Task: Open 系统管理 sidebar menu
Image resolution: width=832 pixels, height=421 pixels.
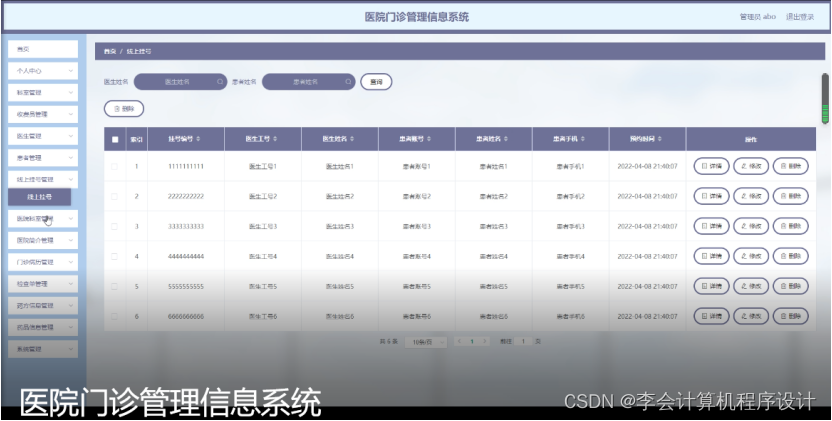Action: pyautogui.click(x=43, y=349)
